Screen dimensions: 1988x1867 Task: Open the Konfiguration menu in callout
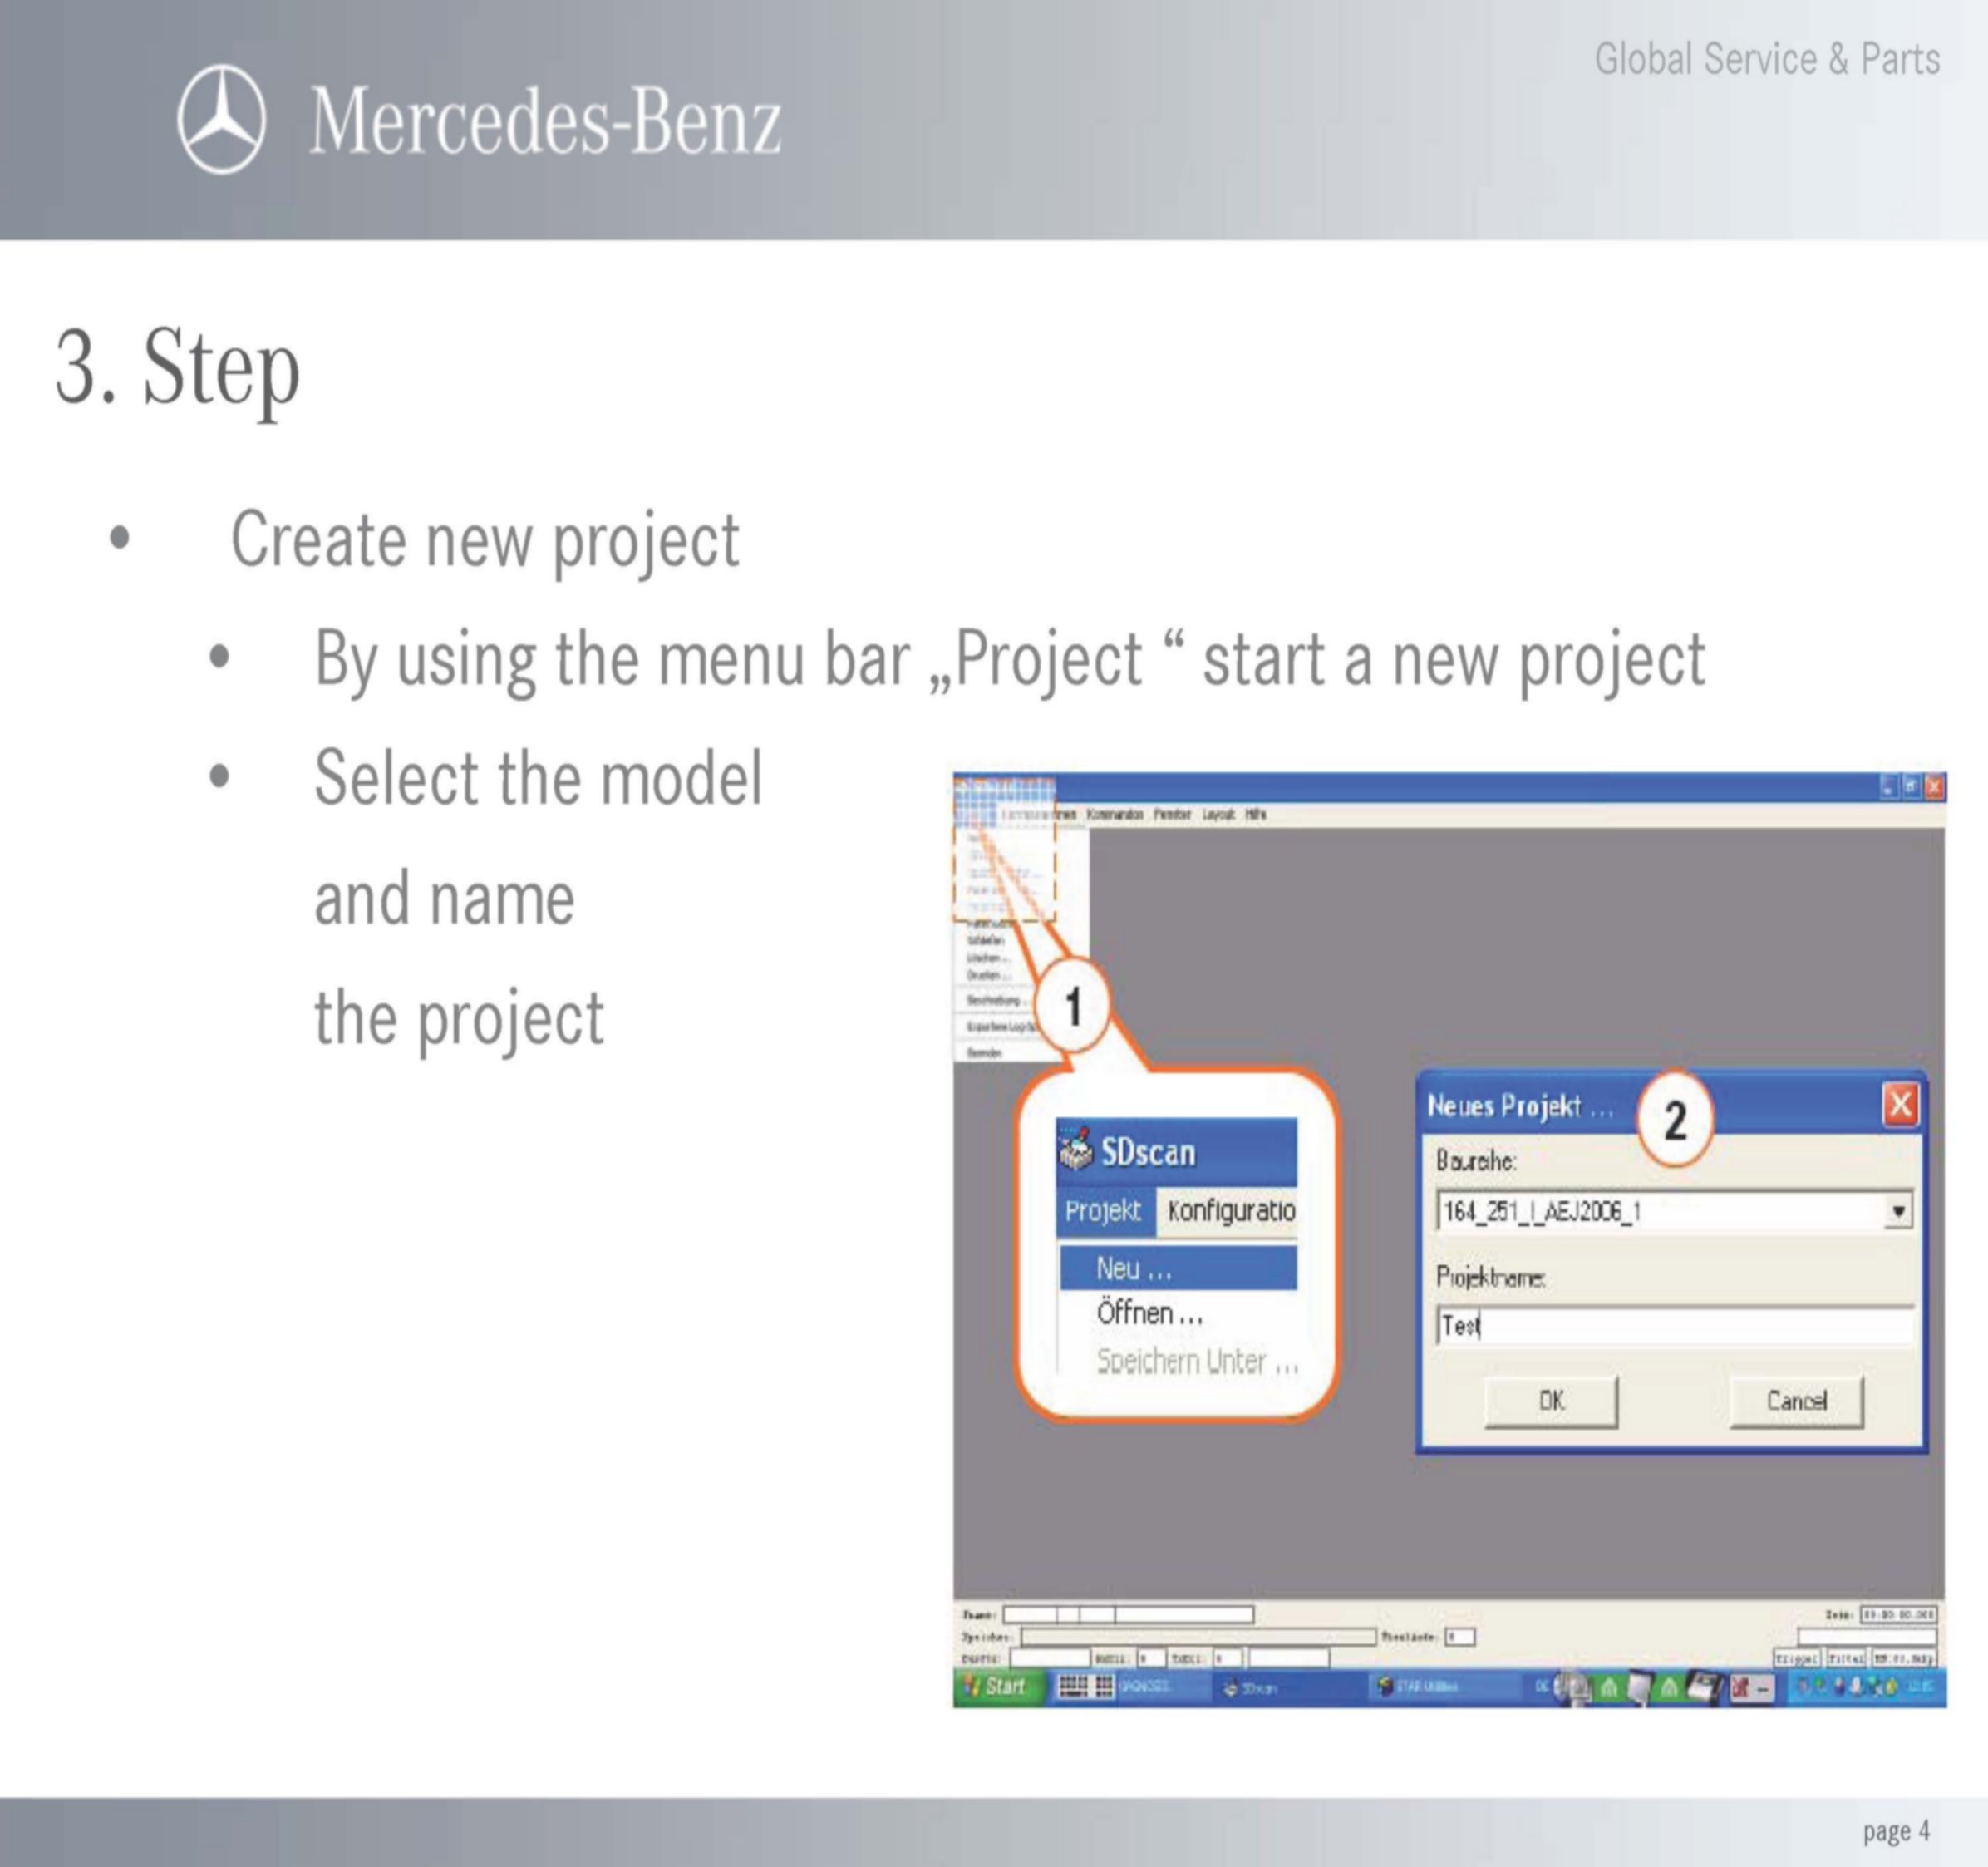click(x=1230, y=1211)
